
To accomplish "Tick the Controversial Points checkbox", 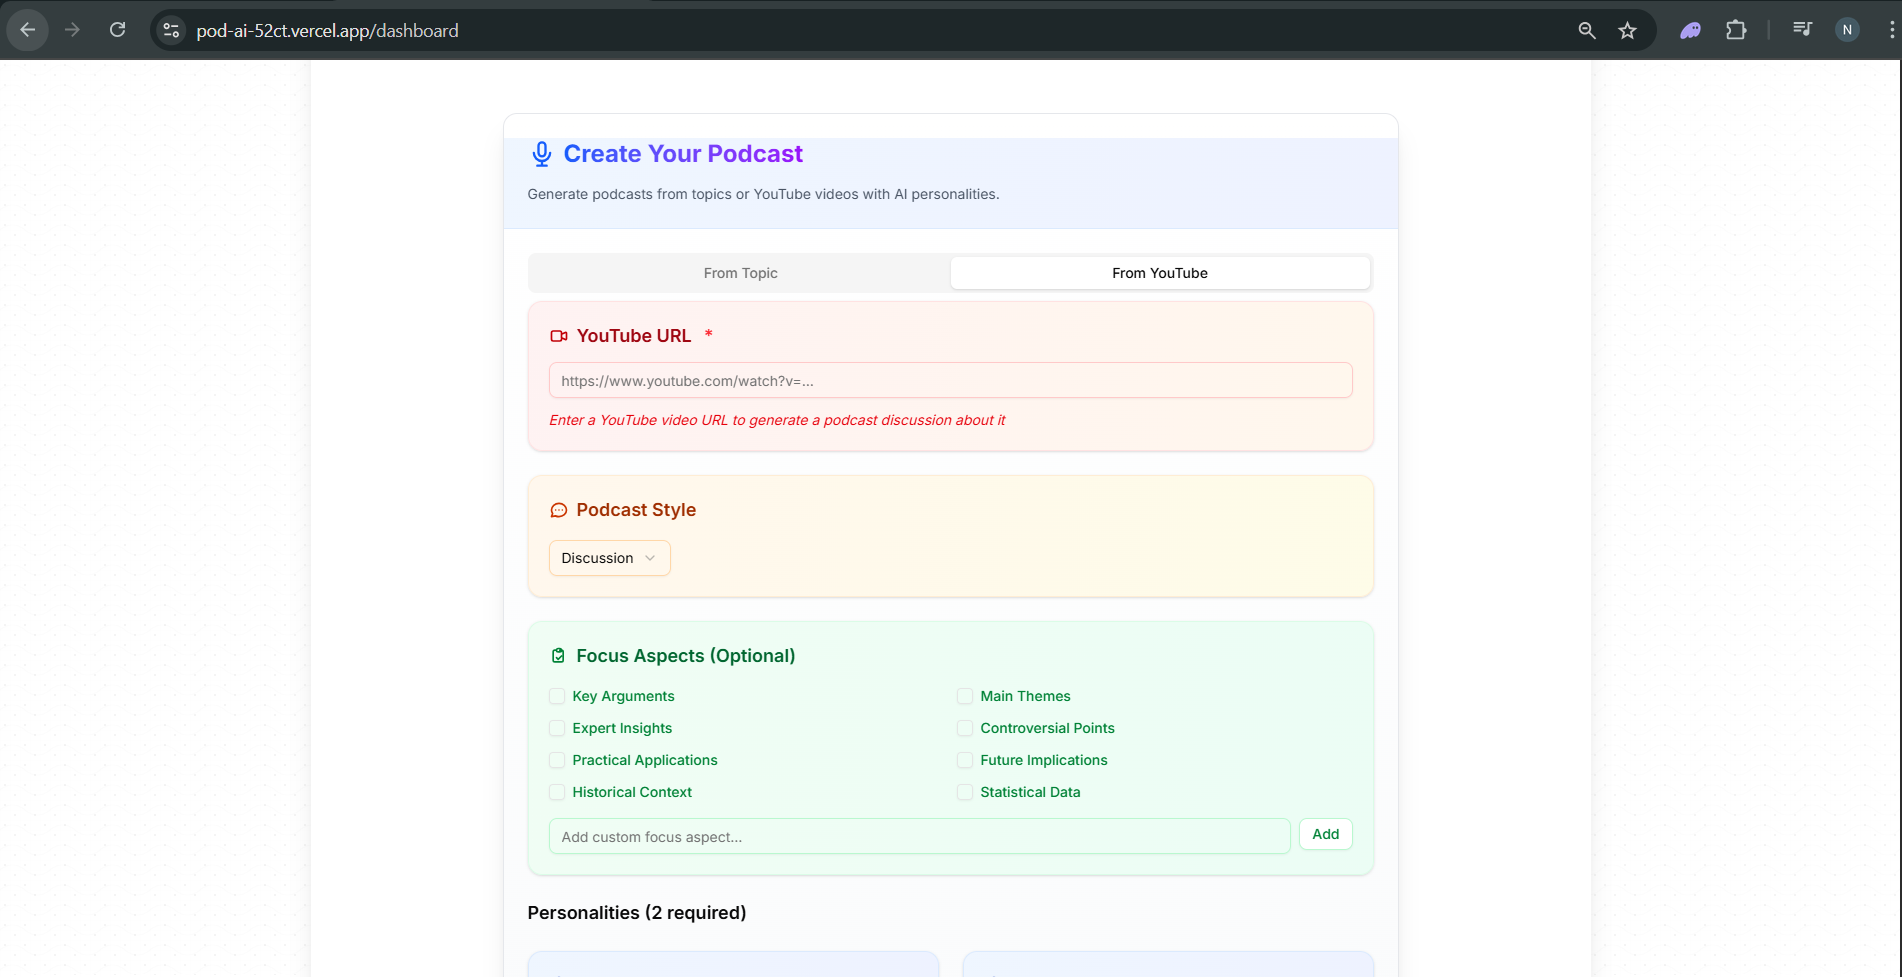I will [x=965, y=728].
